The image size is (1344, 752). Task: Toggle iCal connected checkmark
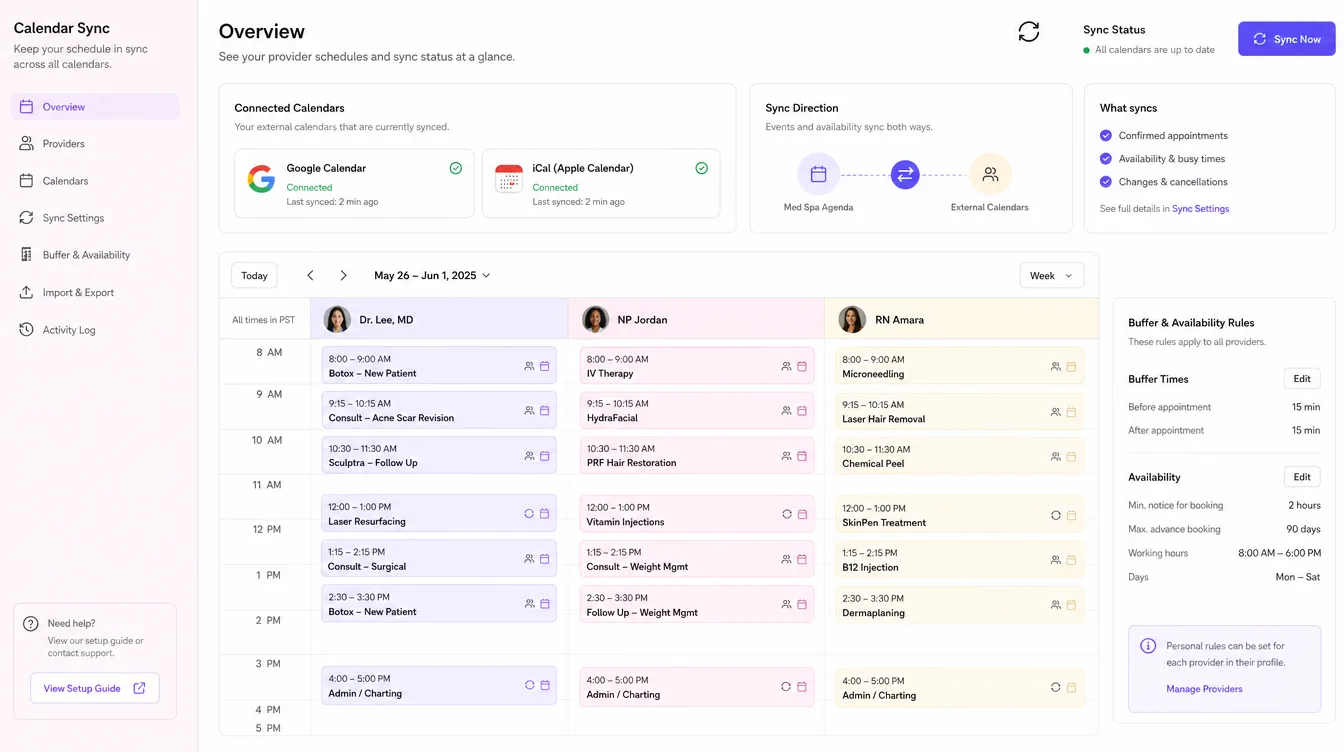pyautogui.click(x=702, y=168)
